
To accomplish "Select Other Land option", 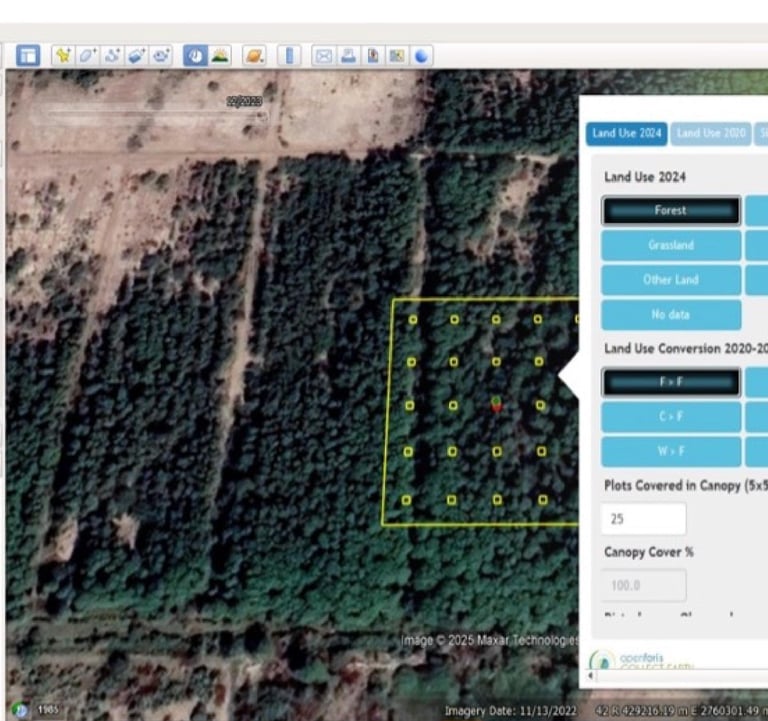I will [x=671, y=280].
